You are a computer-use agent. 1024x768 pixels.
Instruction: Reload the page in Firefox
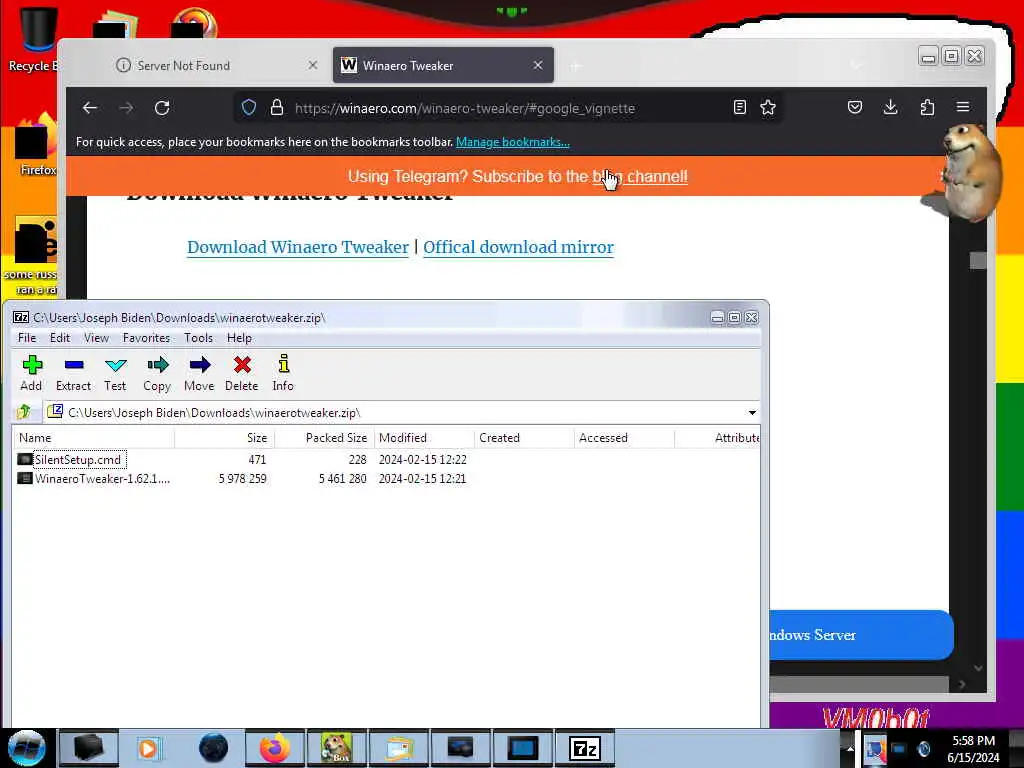pos(162,108)
